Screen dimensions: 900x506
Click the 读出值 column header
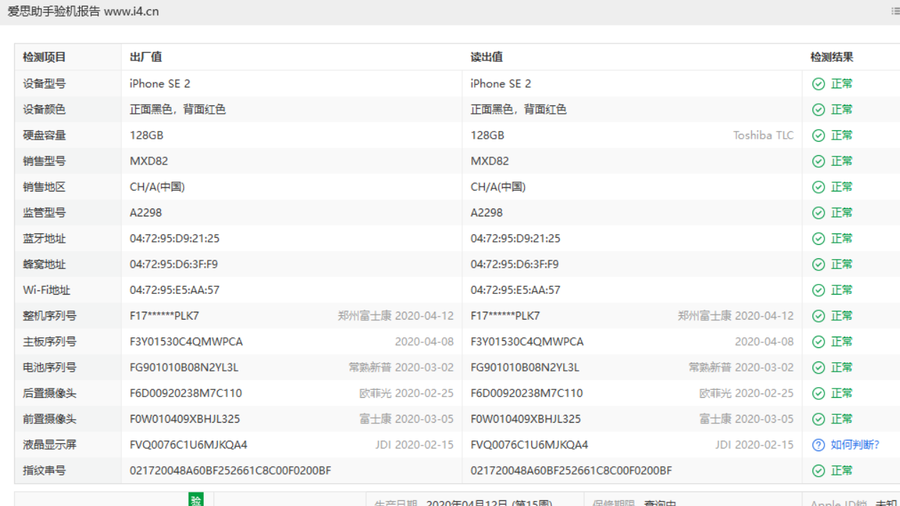pyautogui.click(x=487, y=57)
